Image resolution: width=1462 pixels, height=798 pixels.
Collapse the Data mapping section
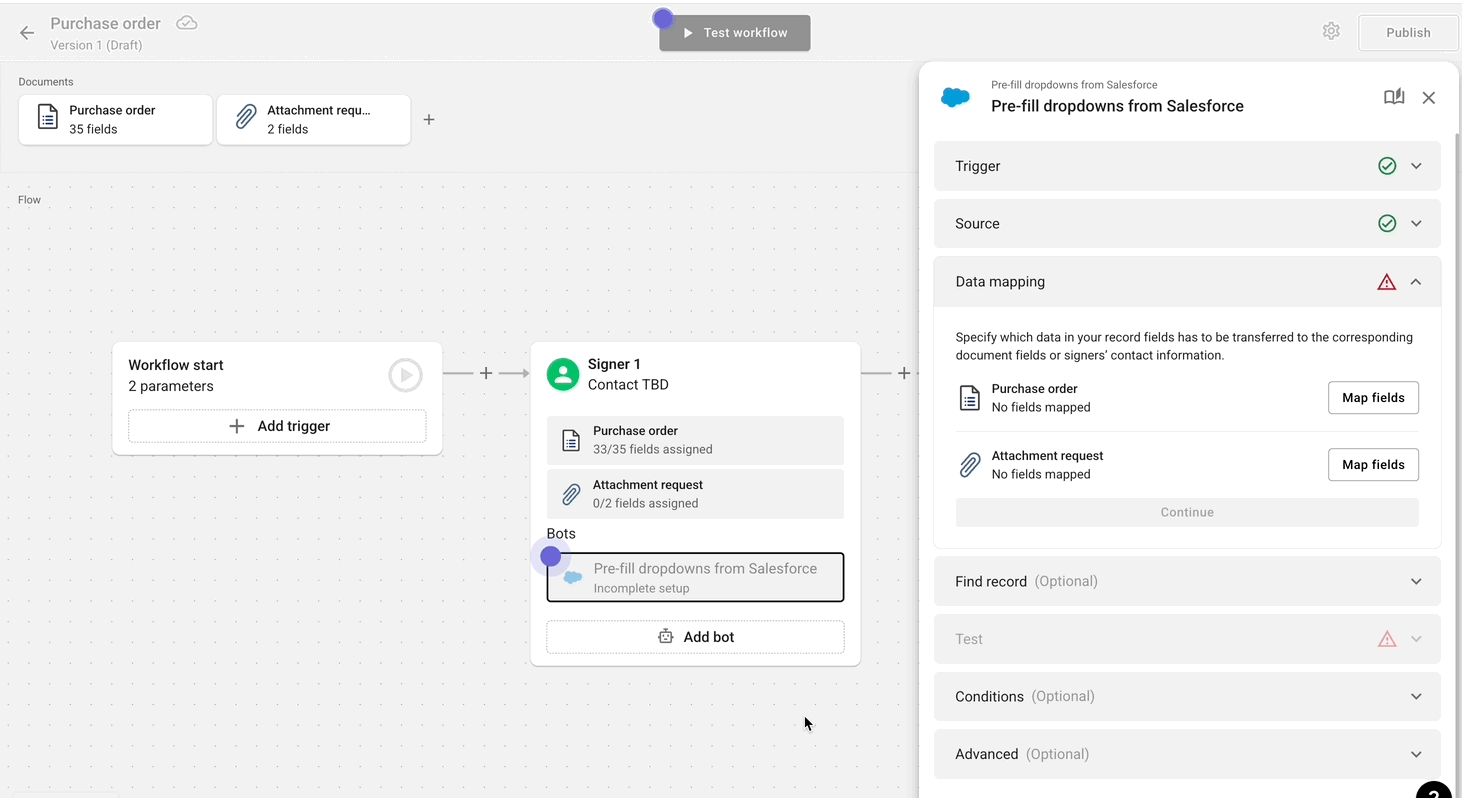click(x=1416, y=281)
